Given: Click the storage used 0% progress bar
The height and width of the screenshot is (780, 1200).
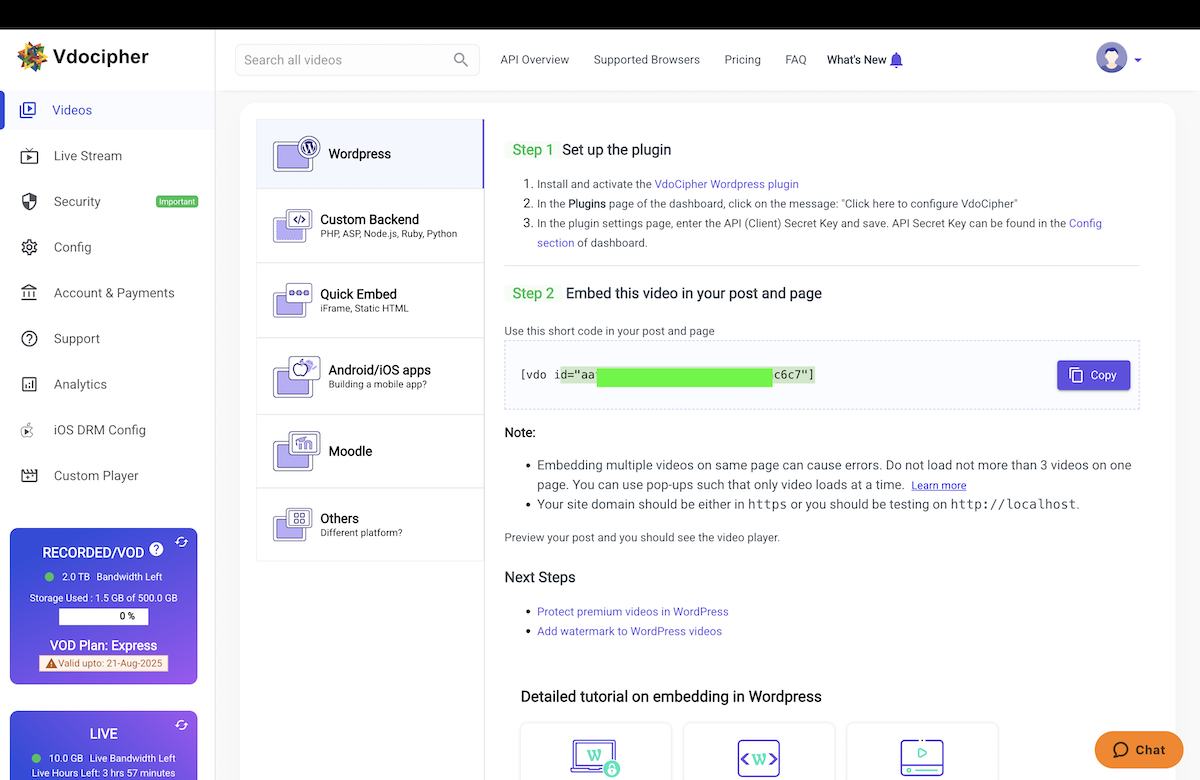Looking at the screenshot, I should pos(103,617).
